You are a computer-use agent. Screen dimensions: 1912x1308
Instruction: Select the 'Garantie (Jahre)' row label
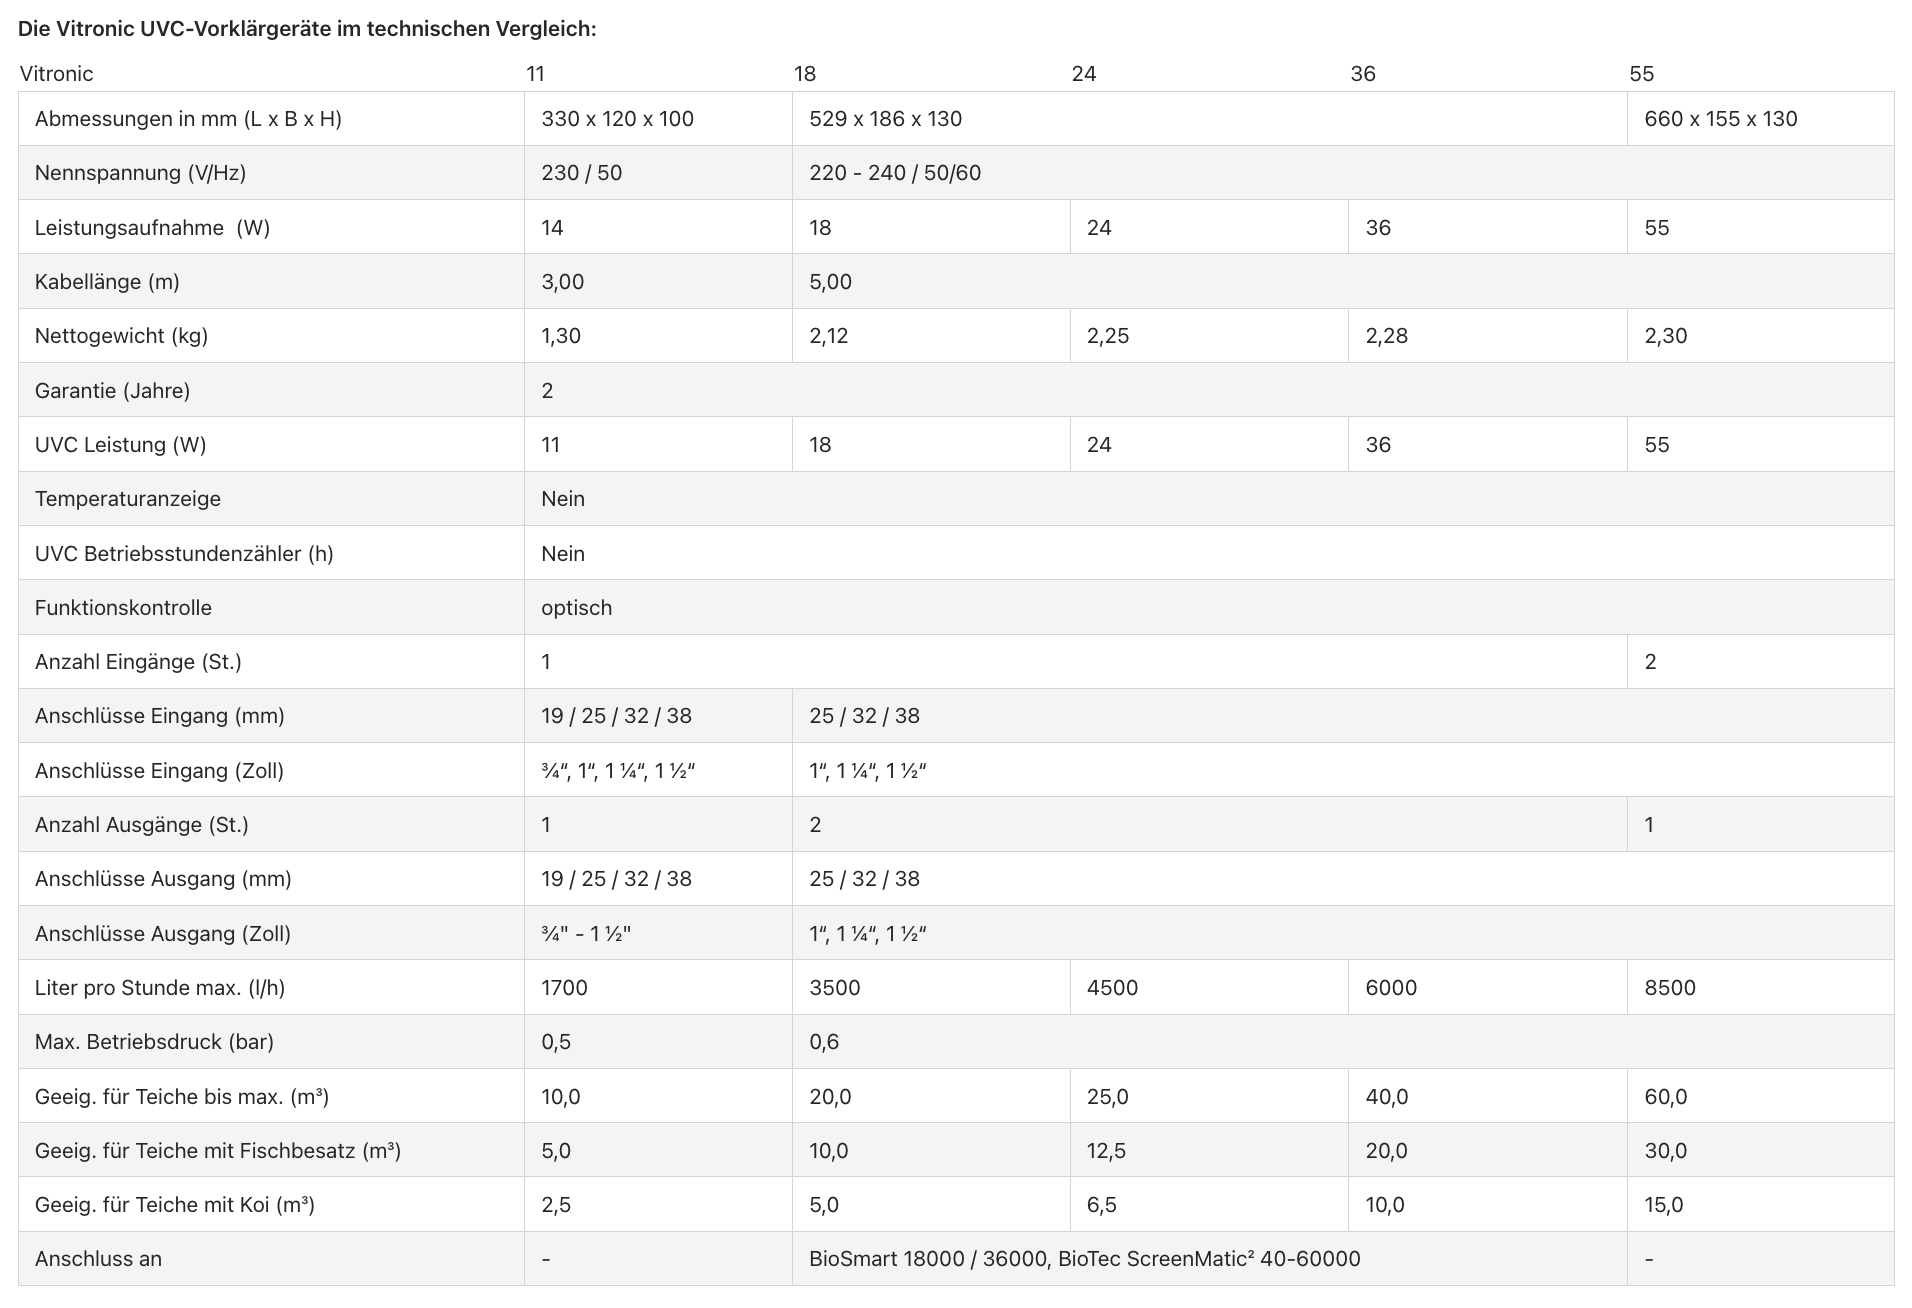112,391
